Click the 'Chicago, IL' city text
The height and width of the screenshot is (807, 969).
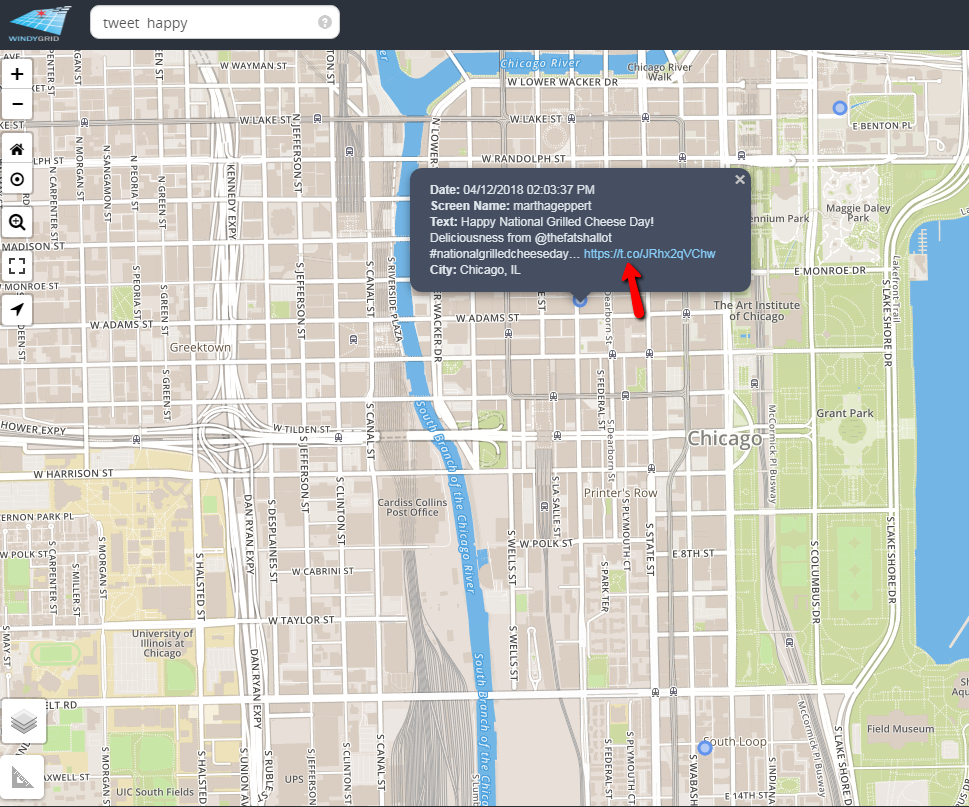[x=490, y=270]
